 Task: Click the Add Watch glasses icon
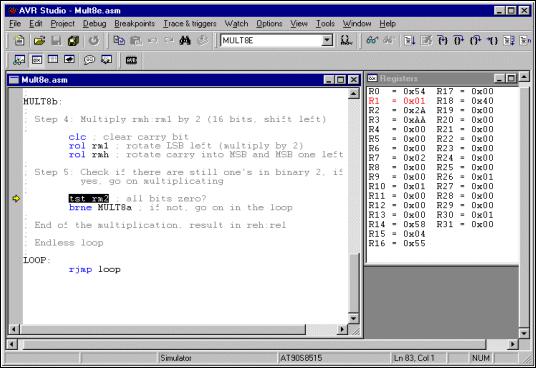pos(372,41)
